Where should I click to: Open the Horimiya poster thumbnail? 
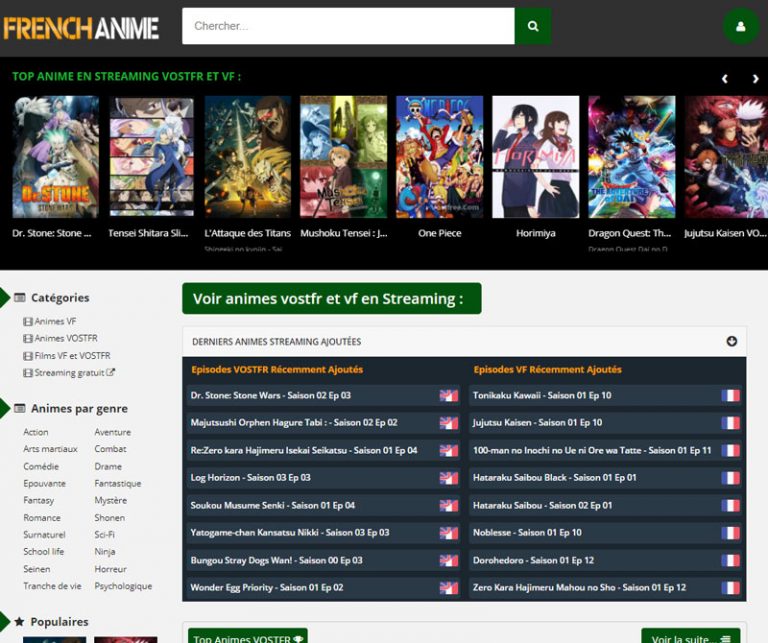point(535,157)
